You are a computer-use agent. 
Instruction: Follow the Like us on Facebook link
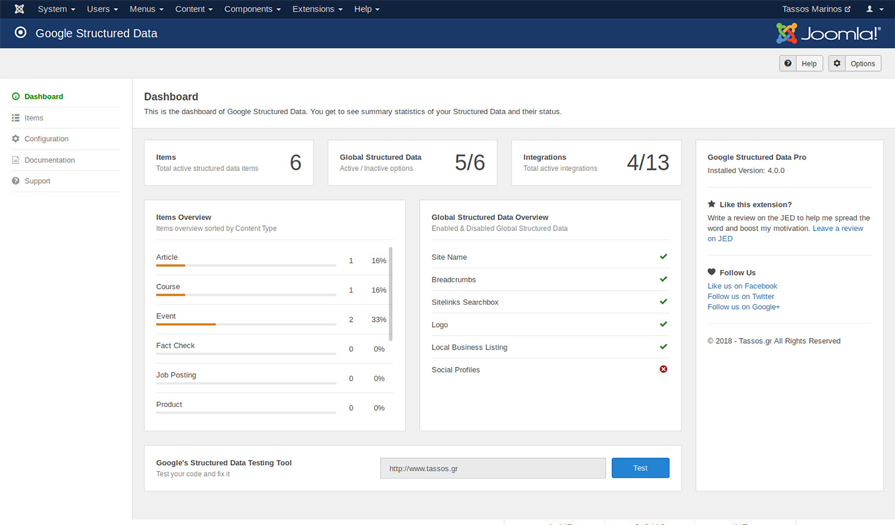[x=742, y=286]
